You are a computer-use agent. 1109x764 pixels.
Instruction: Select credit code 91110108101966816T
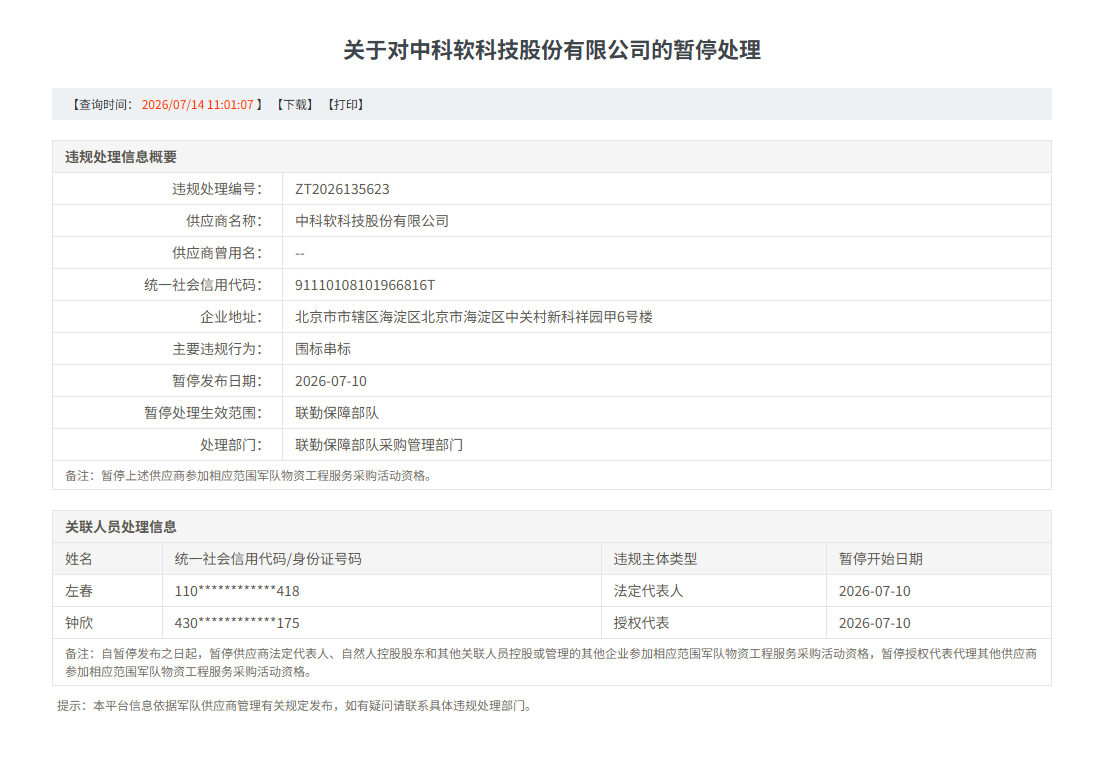click(365, 285)
